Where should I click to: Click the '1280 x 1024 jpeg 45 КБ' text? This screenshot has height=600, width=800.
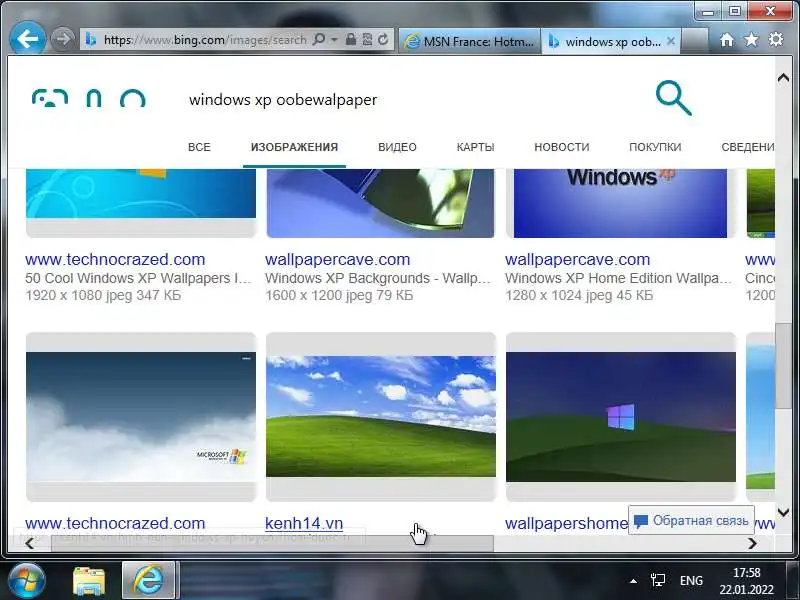tap(579, 295)
